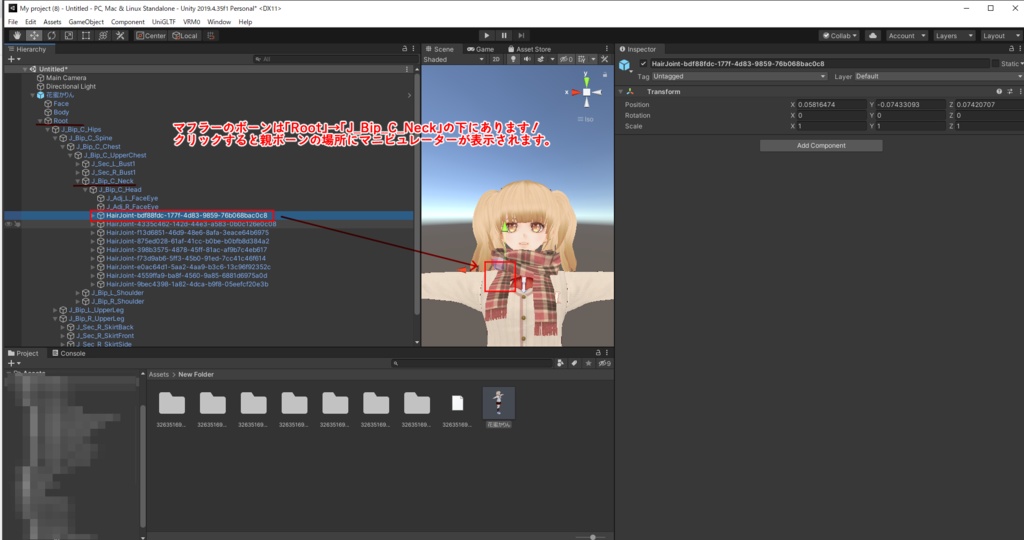This screenshot has width=1024, height=540.
Task: Toggle the Inspector panel lock
Action: 1011,49
